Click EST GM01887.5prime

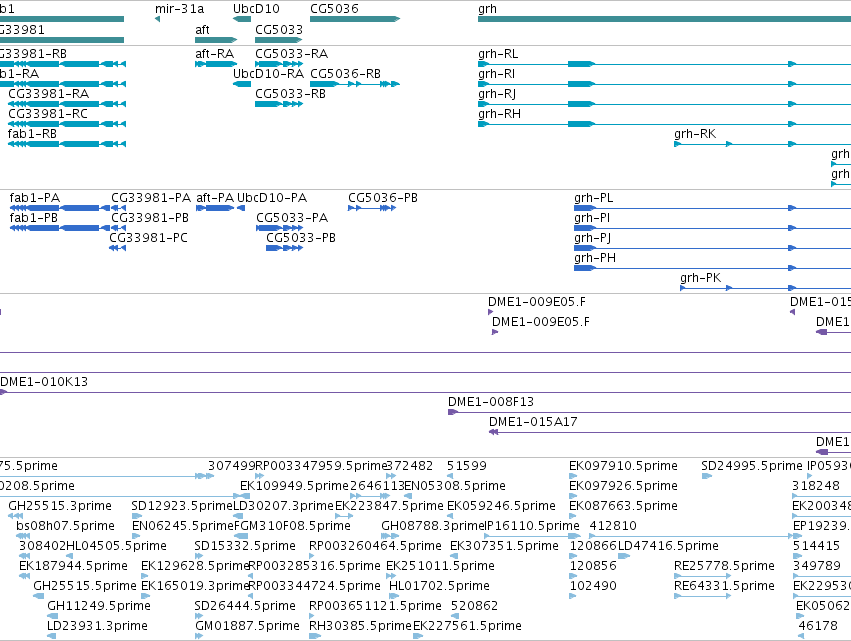pos(247,627)
